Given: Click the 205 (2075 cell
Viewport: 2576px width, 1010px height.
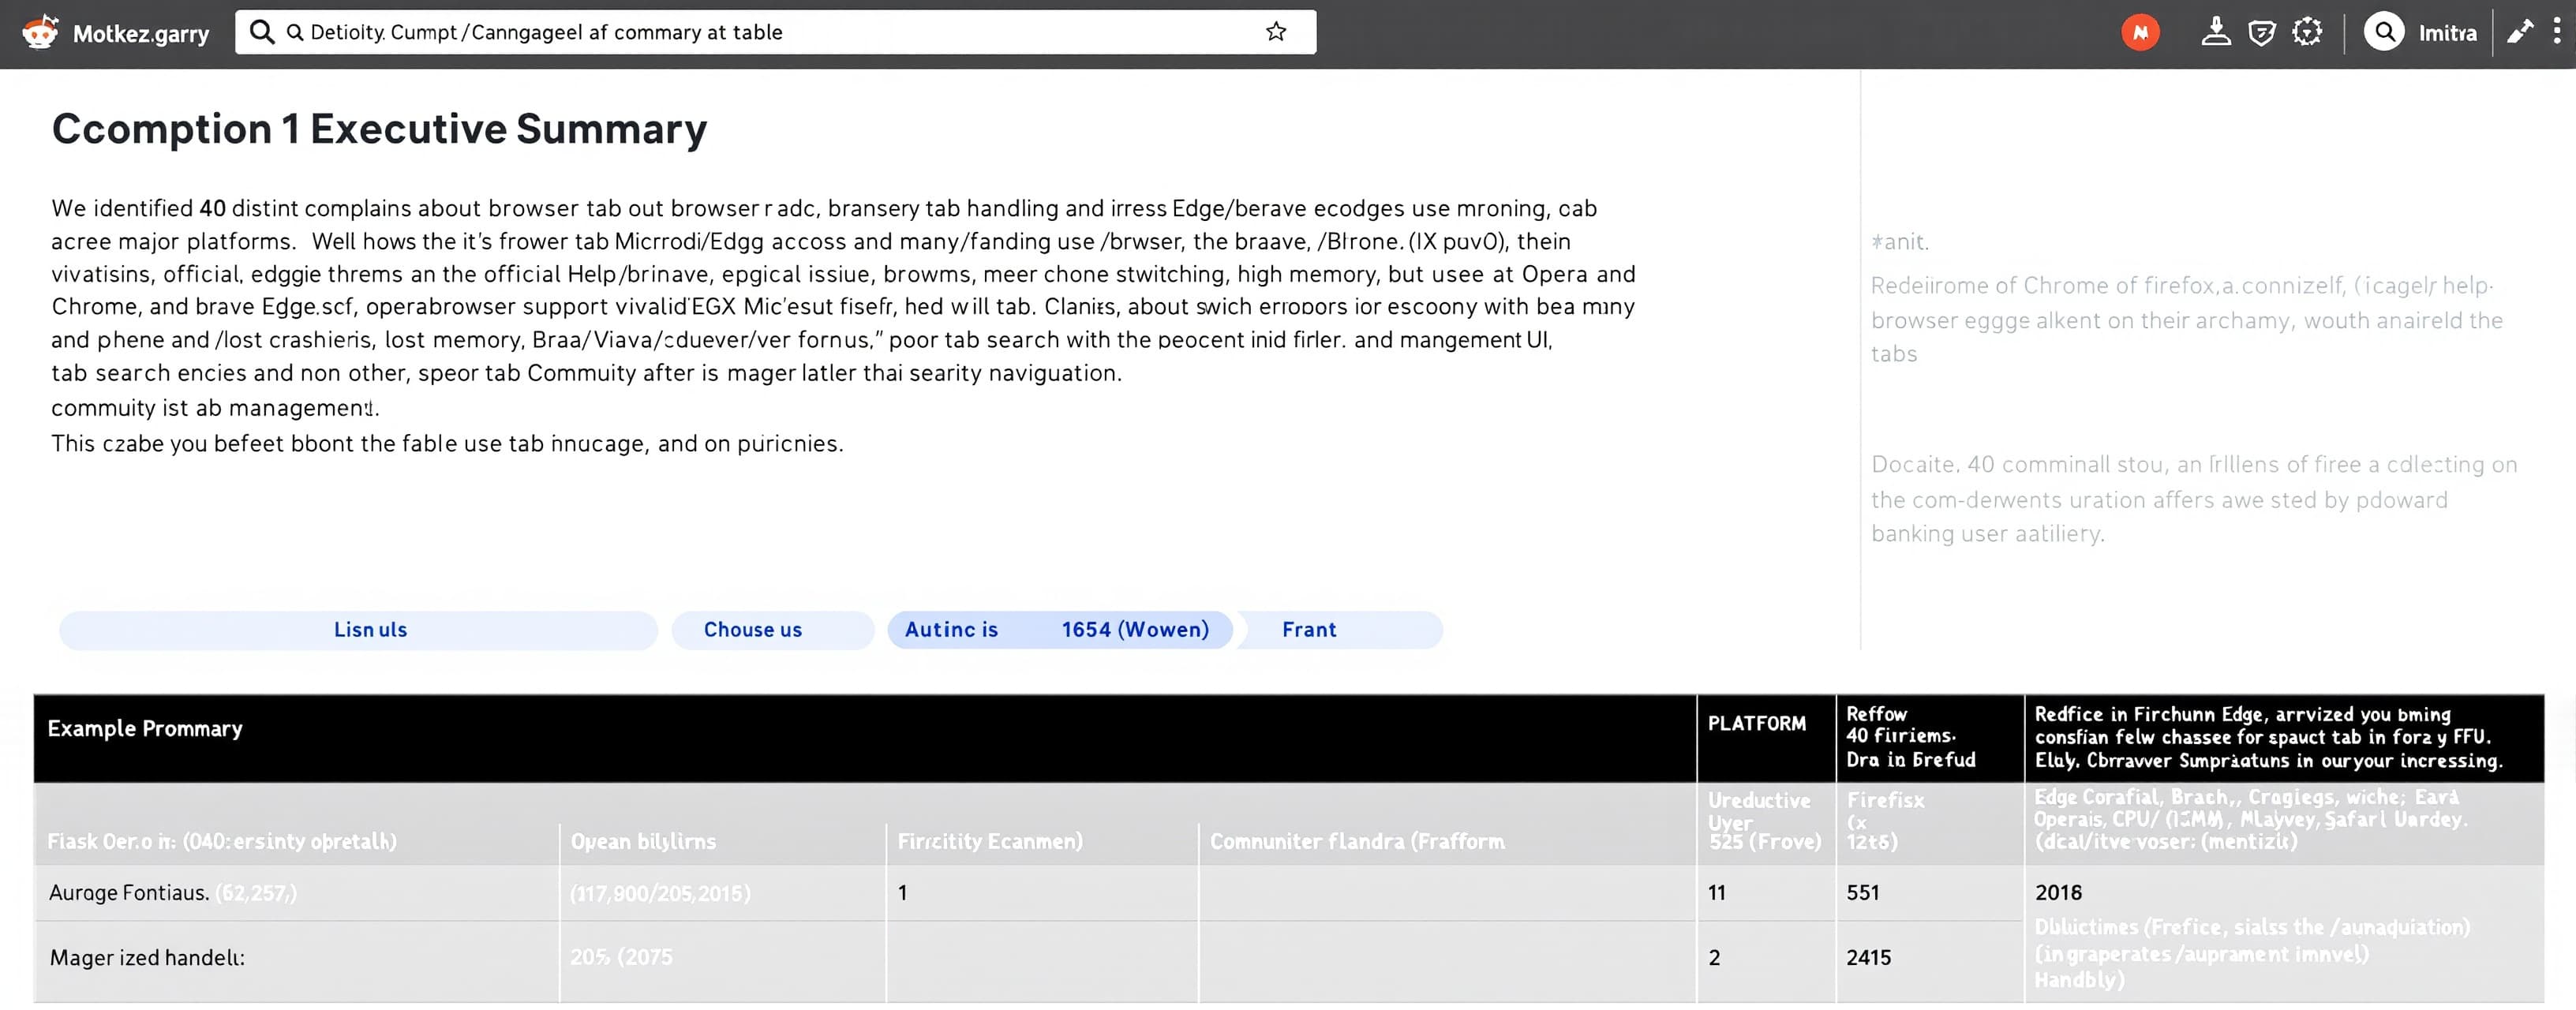Looking at the screenshot, I should click(x=621, y=957).
